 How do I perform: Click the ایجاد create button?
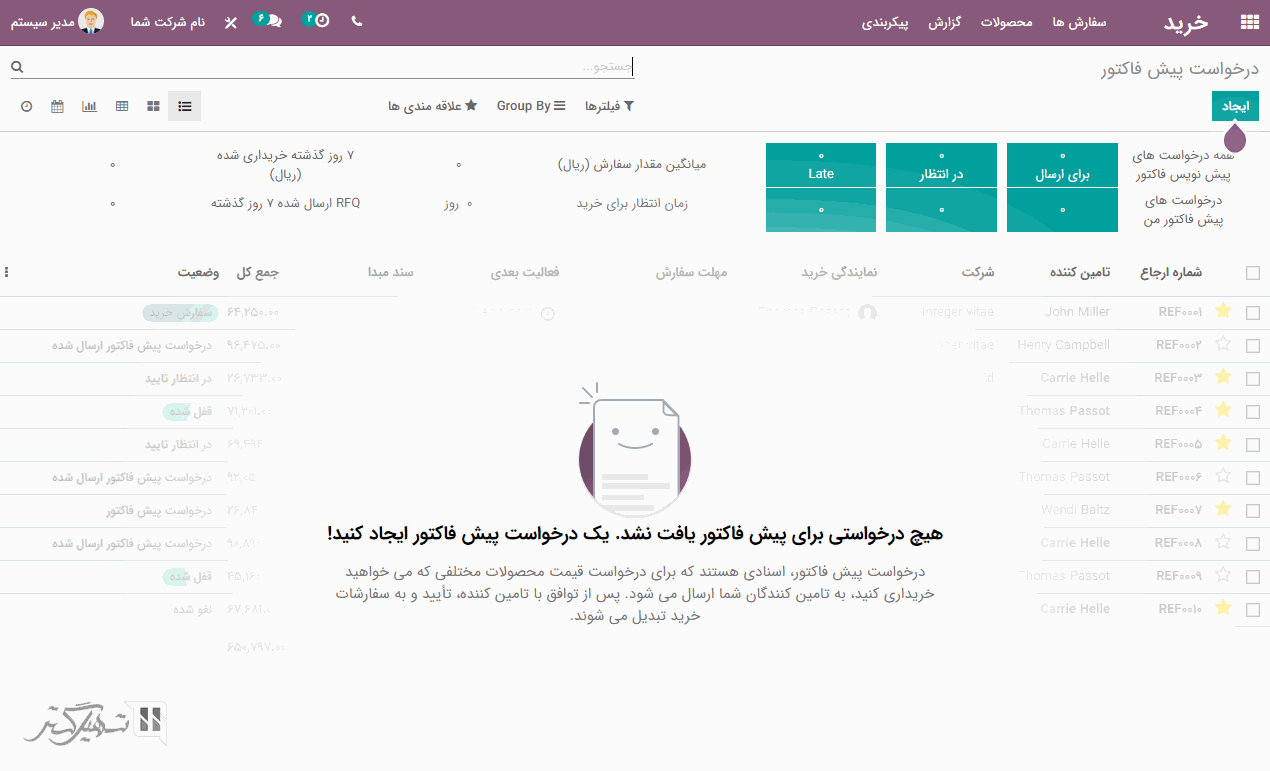[x=1235, y=106]
